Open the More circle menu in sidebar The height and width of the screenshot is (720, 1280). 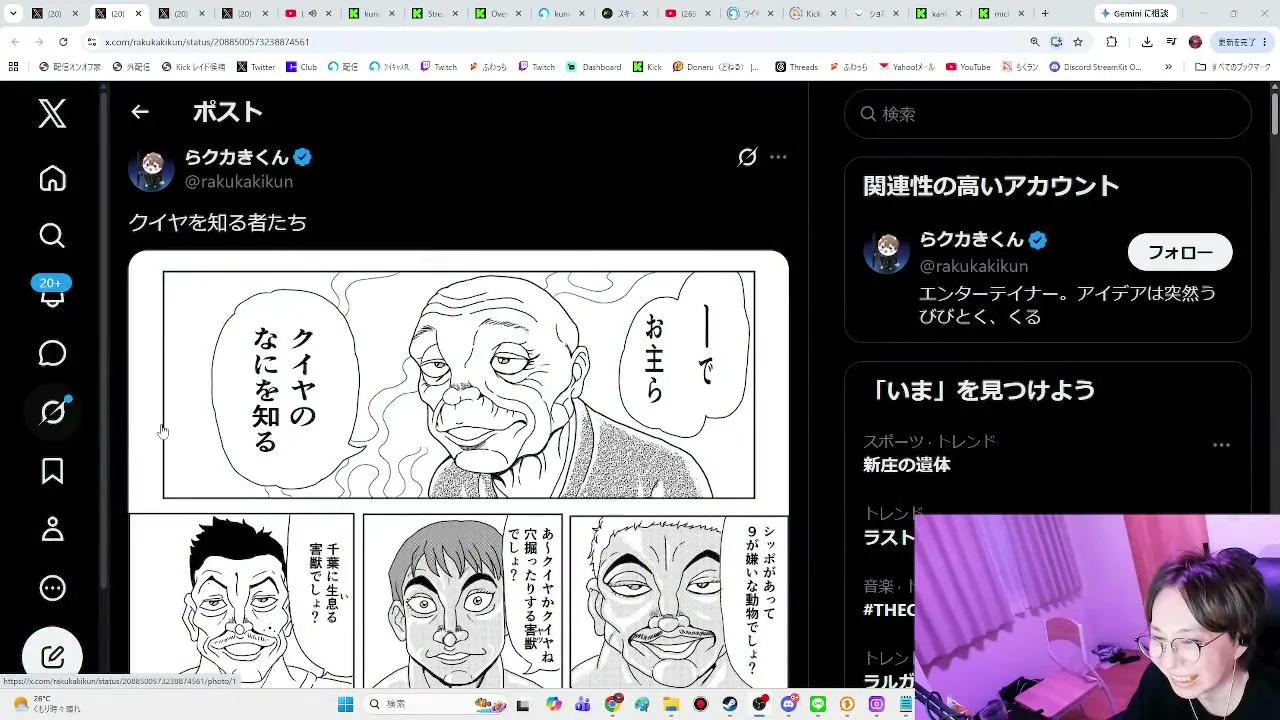pos(52,588)
